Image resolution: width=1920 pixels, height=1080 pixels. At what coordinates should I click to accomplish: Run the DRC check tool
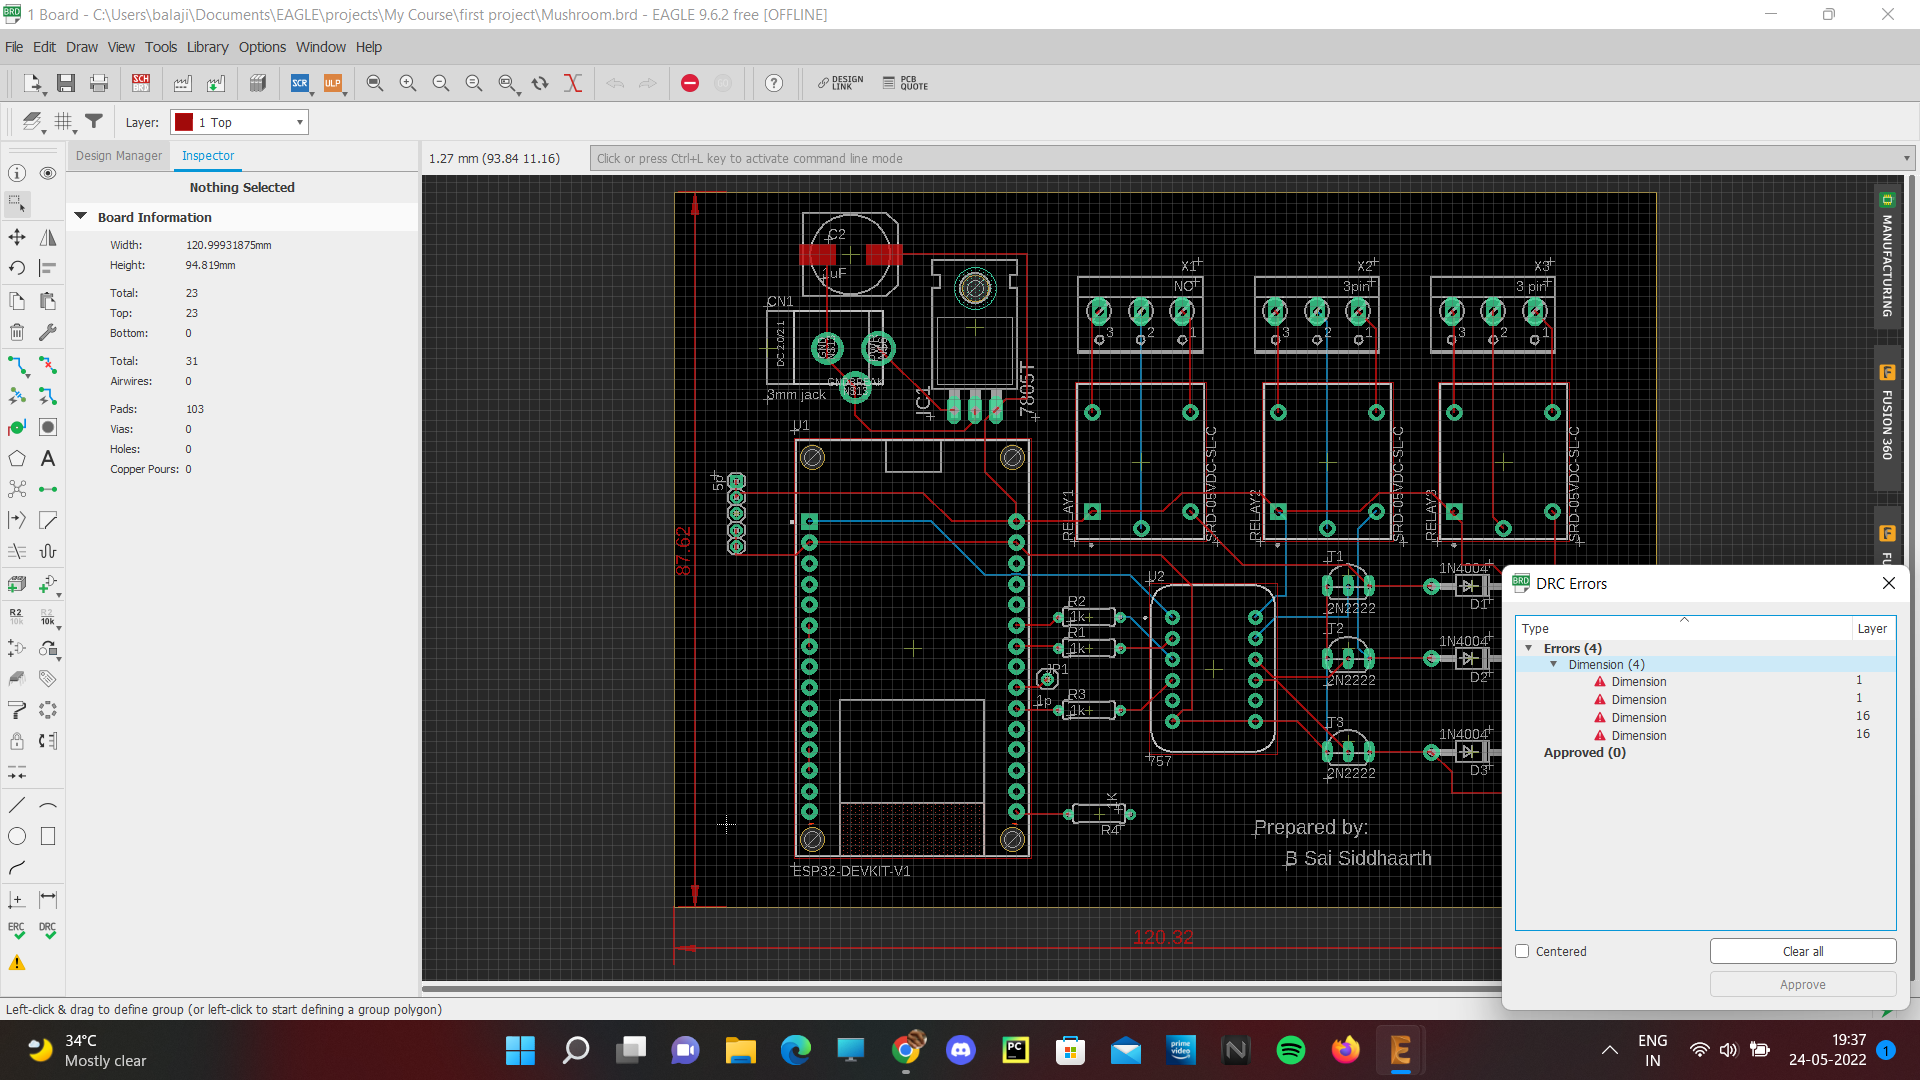[47, 930]
